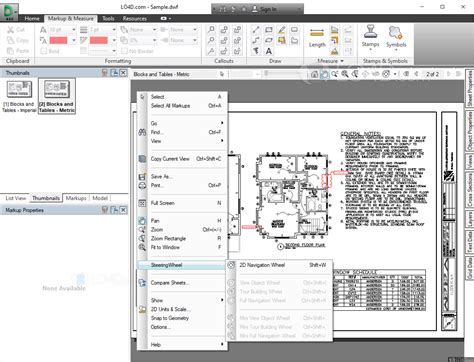Choose Select All Markups from context menu
Screen dimensions: 474x362
coord(182,106)
